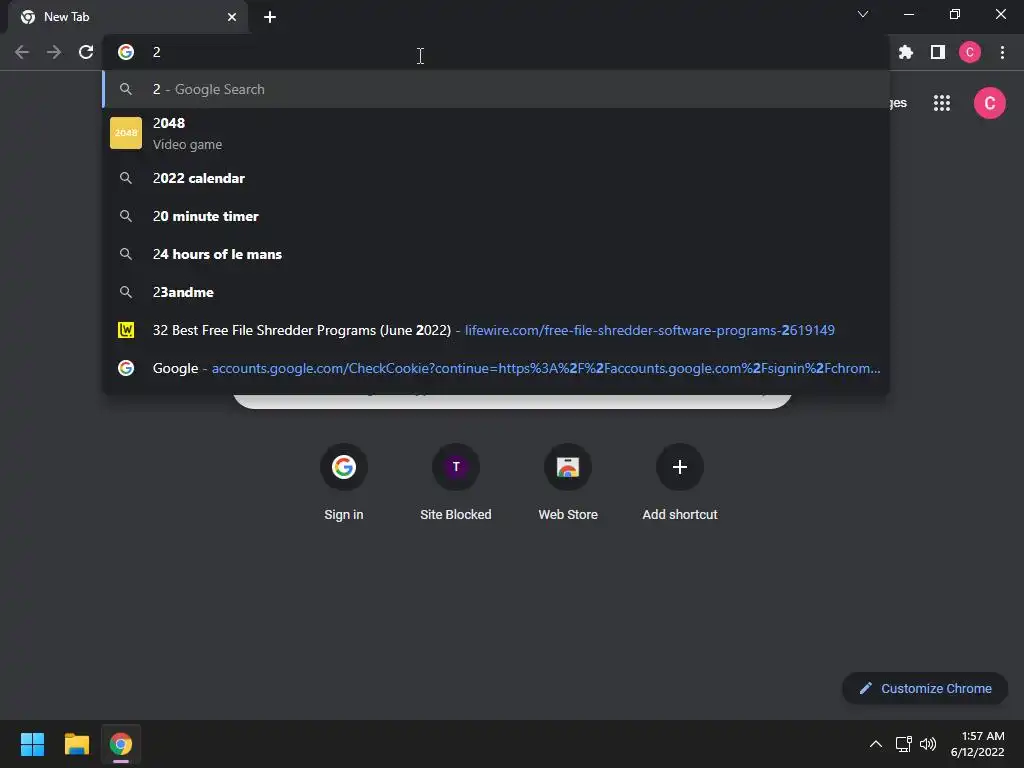The height and width of the screenshot is (768, 1024).
Task: Open the lifewire File Shredder Programs suggestion
Action: click(x=496, y=330)
